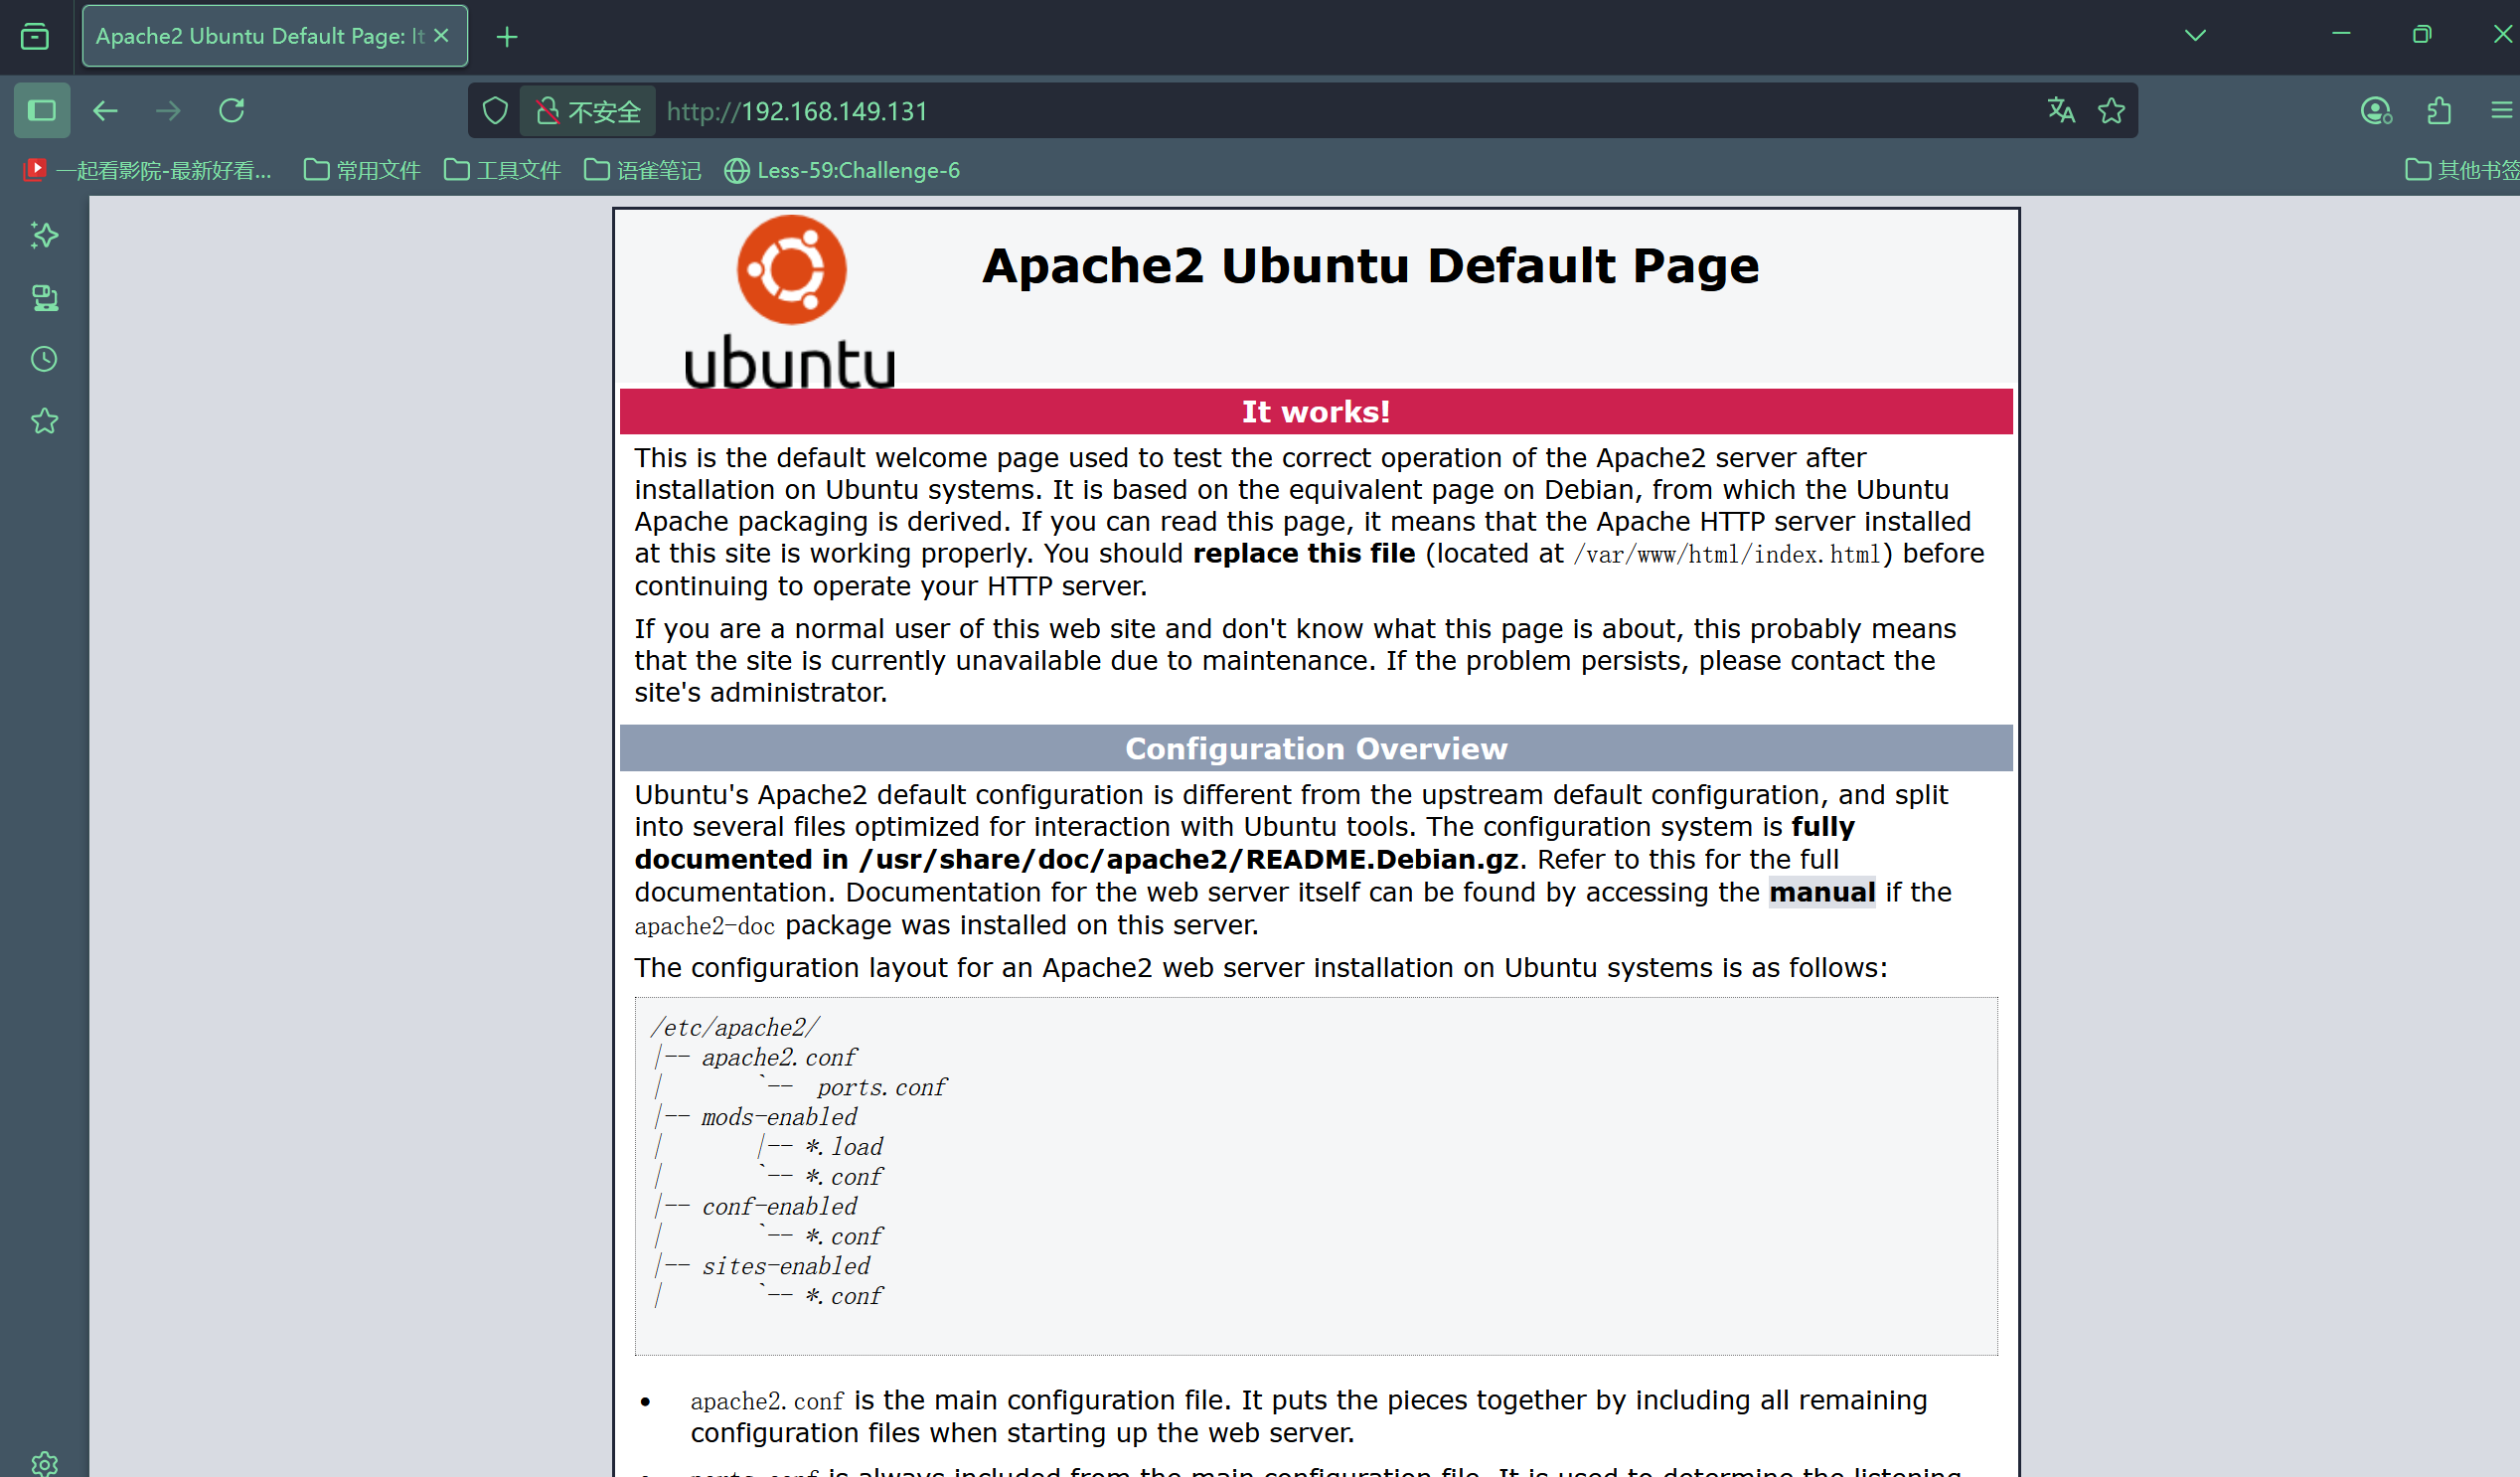Close the Apache2 Ubuntu Default Page tab
This screenshot has width=2520, height=1477.
point(441,36)
